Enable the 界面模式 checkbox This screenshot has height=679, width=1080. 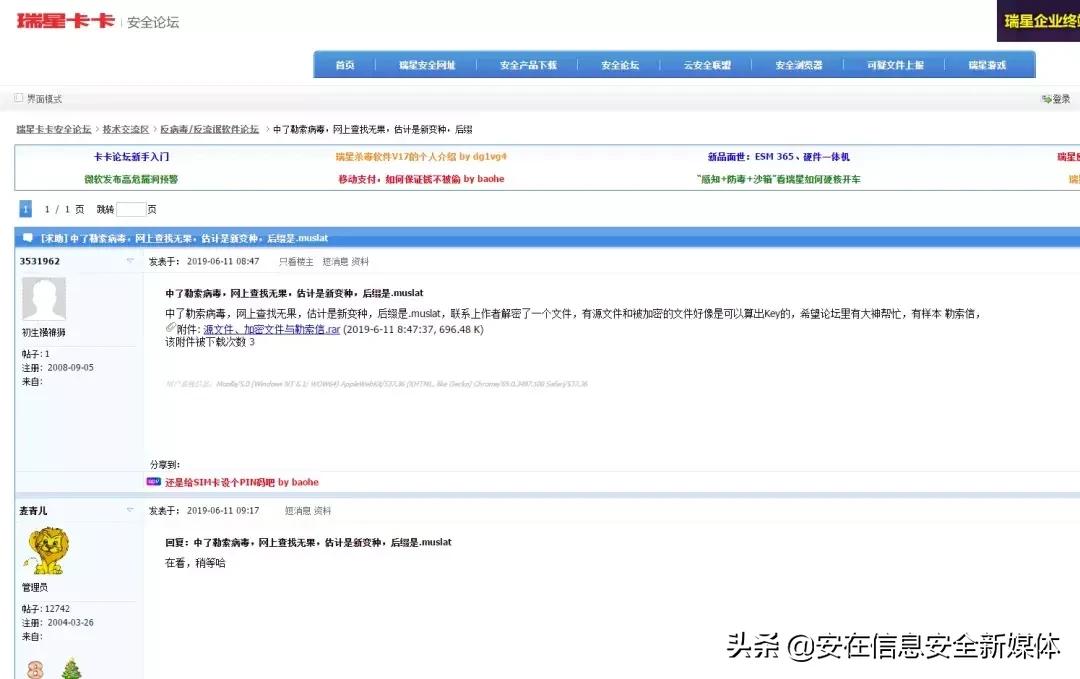(x=18, y=97)
